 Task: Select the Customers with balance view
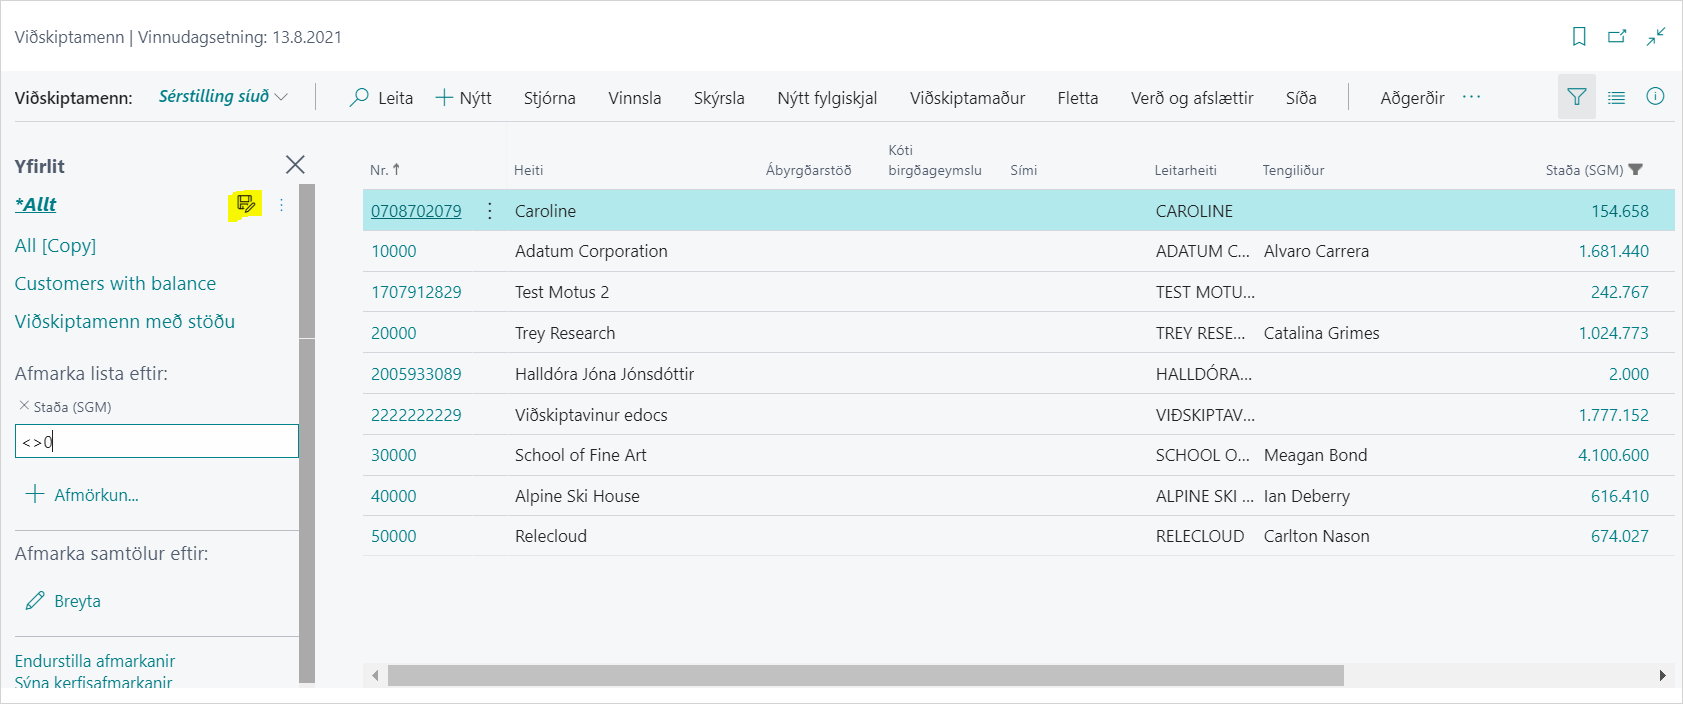115,284
